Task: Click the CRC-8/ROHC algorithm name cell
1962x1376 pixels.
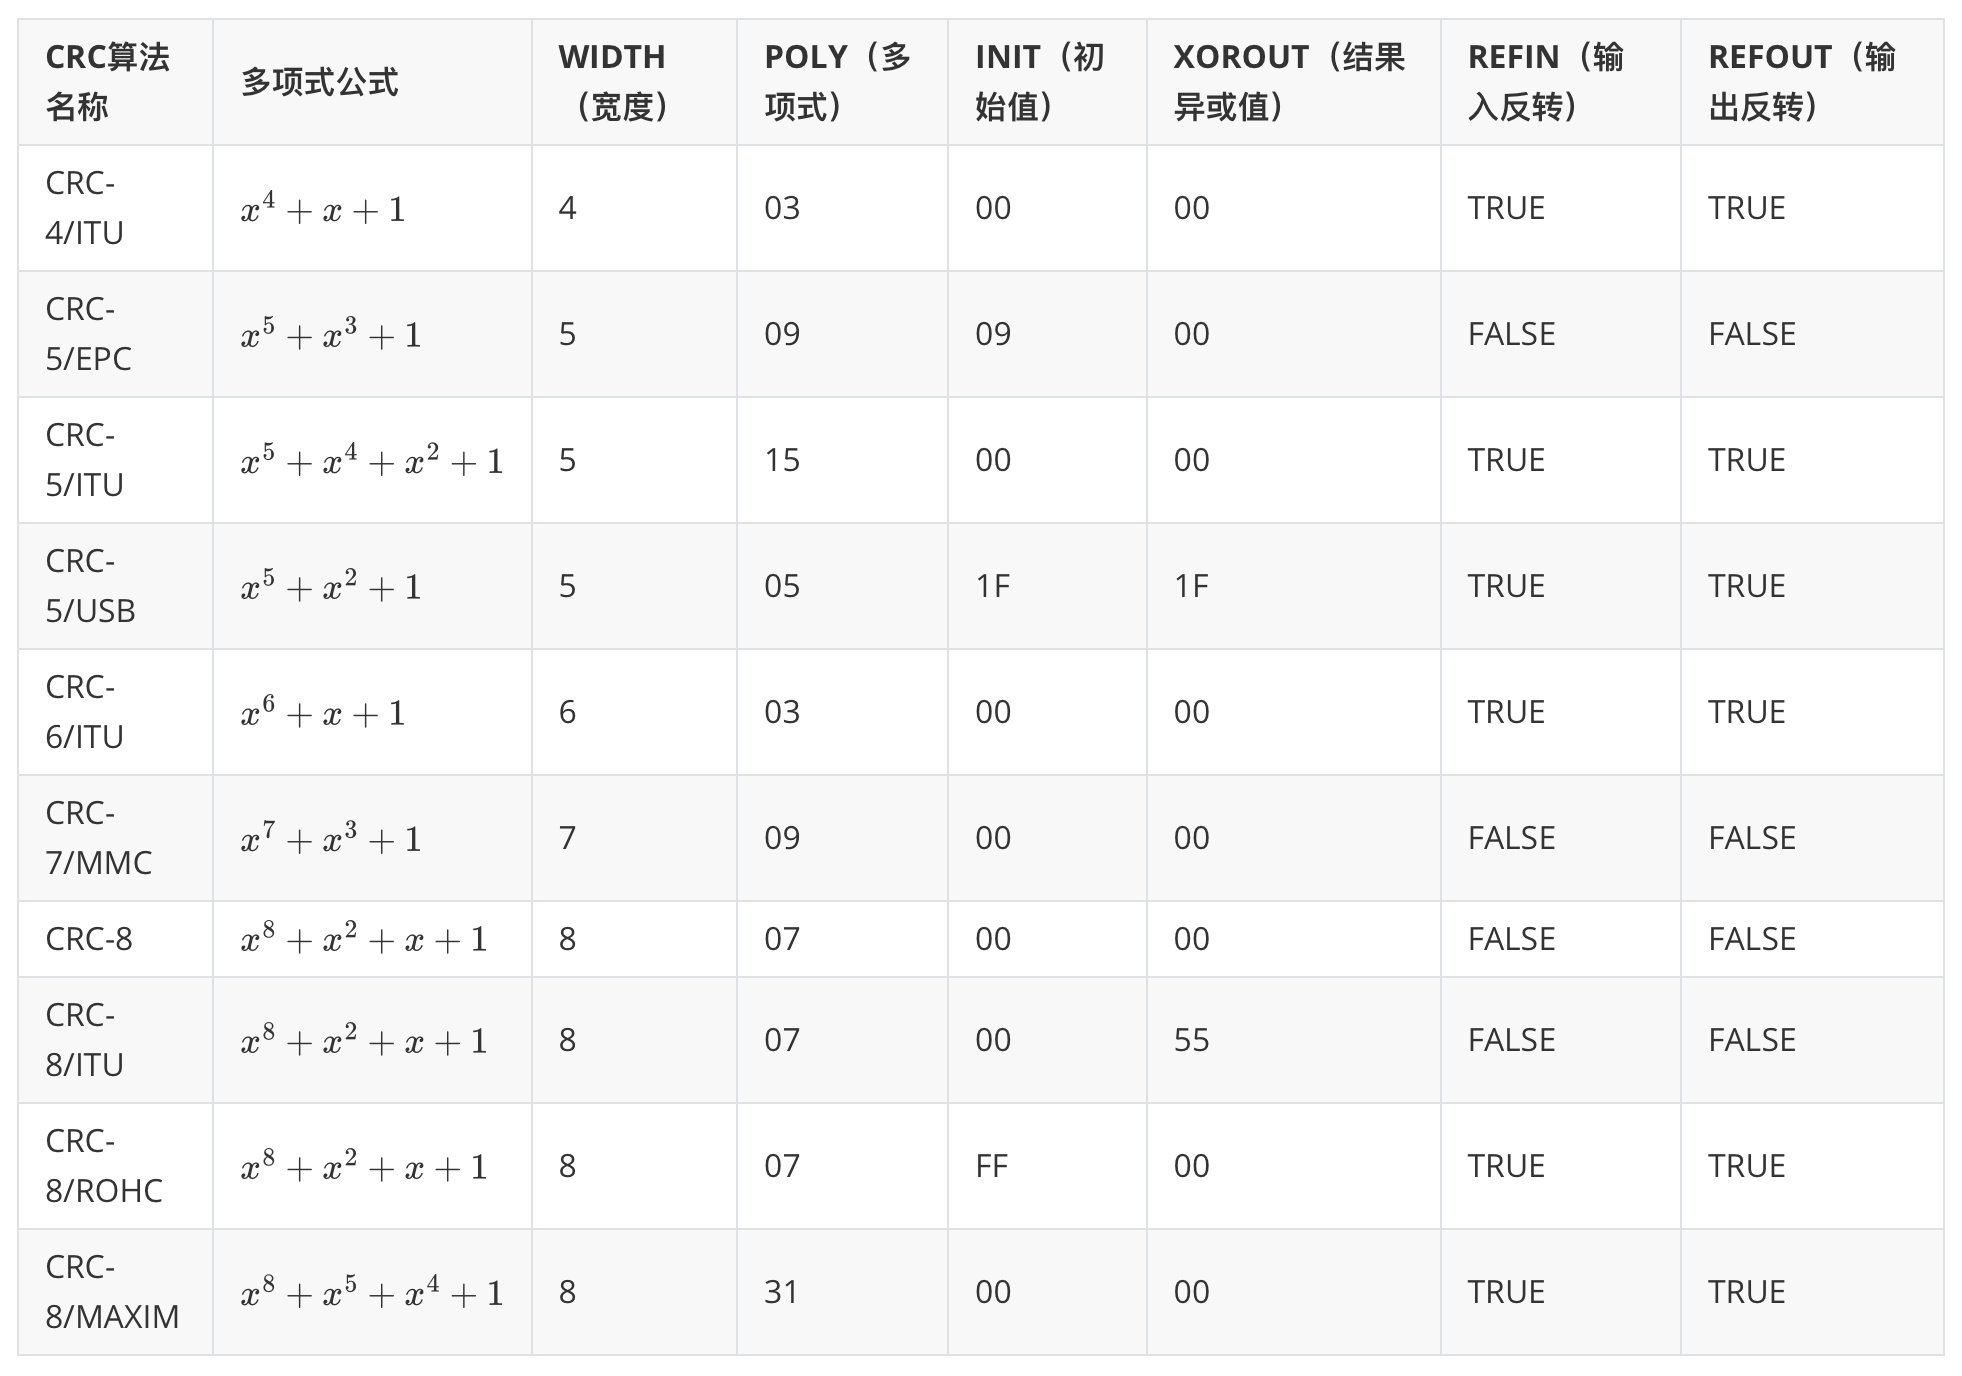Action: 104,1166
